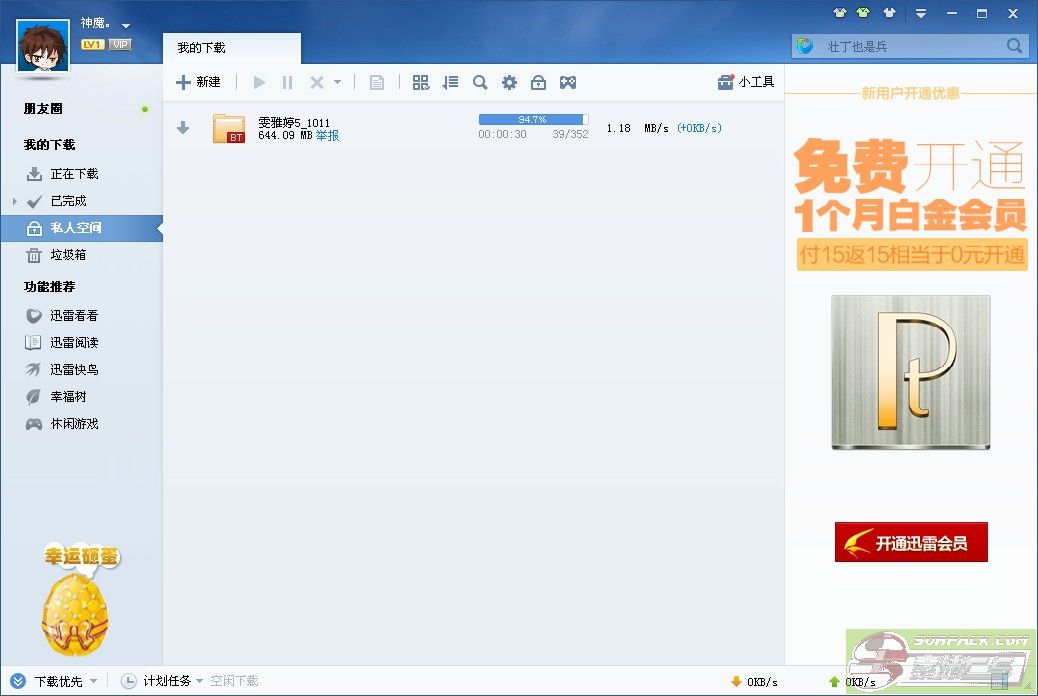Select the 我的下载 tab
The width and height of the screenshot is (1038, 696).
[x=232, y=48]
